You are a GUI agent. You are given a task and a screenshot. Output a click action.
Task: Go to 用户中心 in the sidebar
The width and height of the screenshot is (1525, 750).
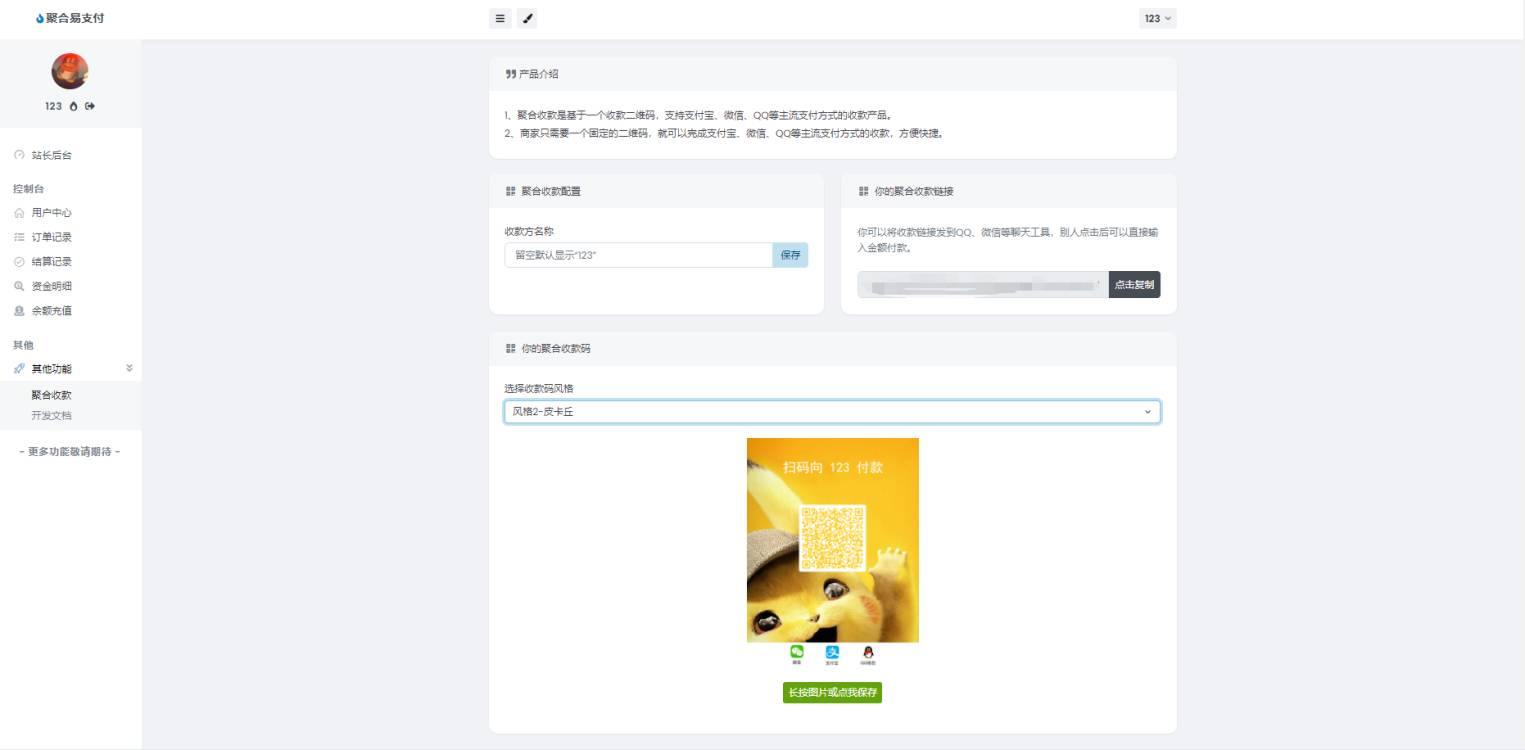tap(51, 213)
